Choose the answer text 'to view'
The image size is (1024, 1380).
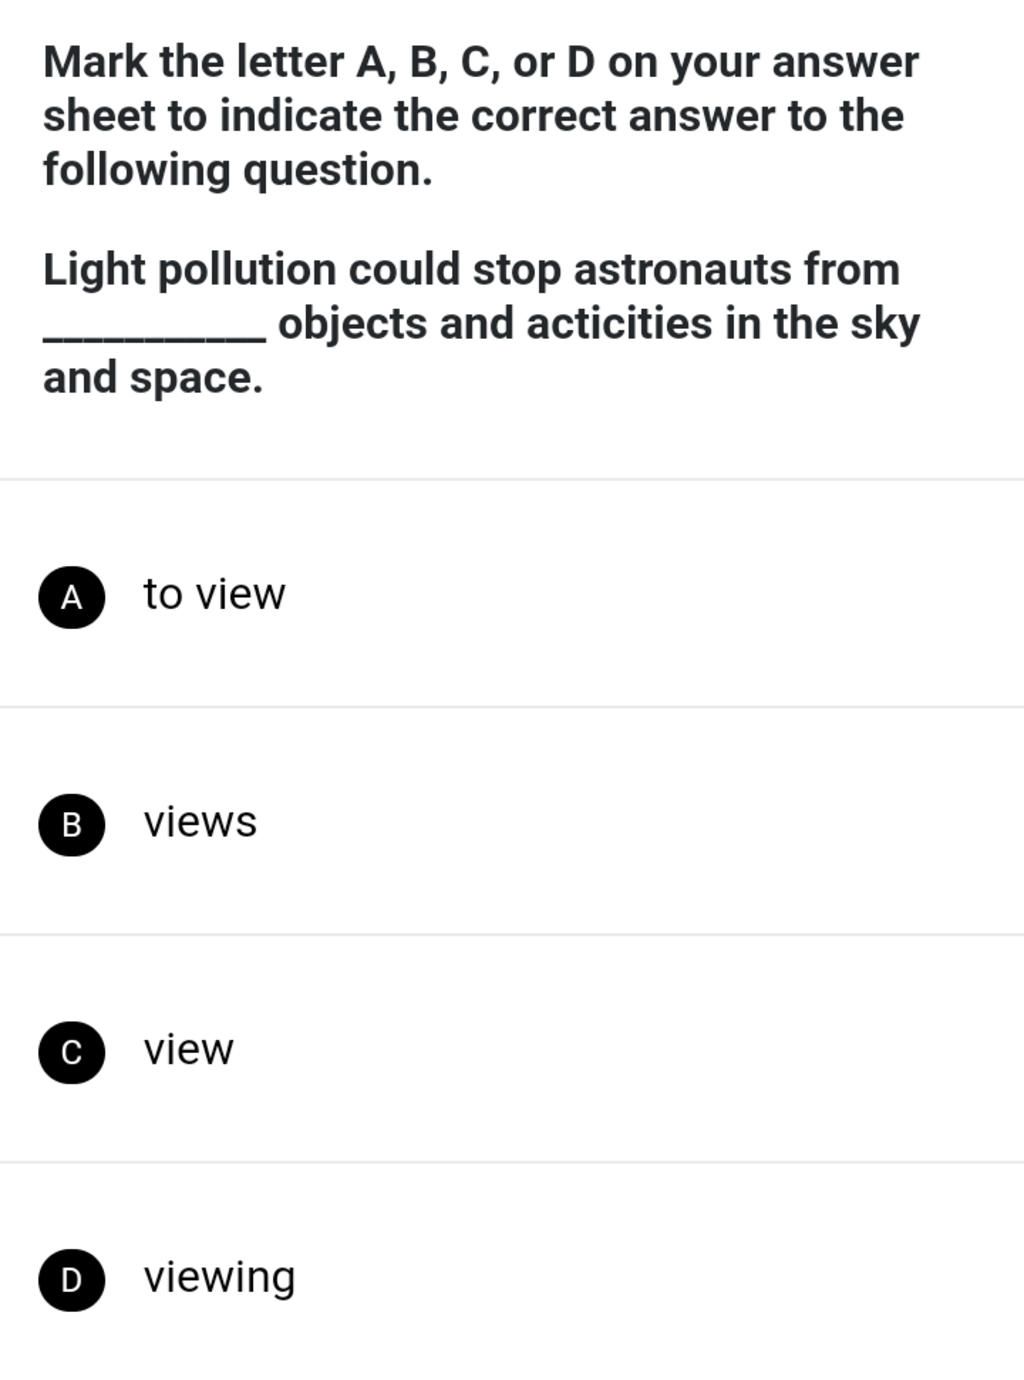214,594
